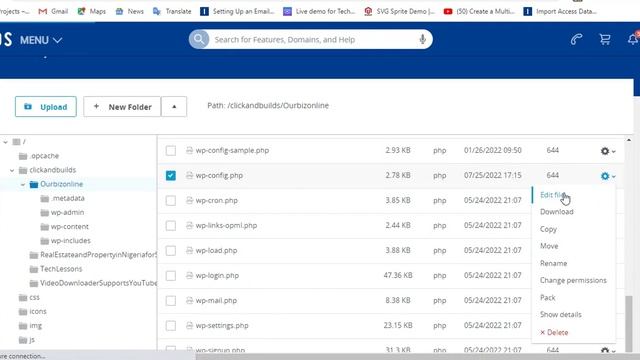Open gear menu for wp-config-sample.php

click(607, 151)
